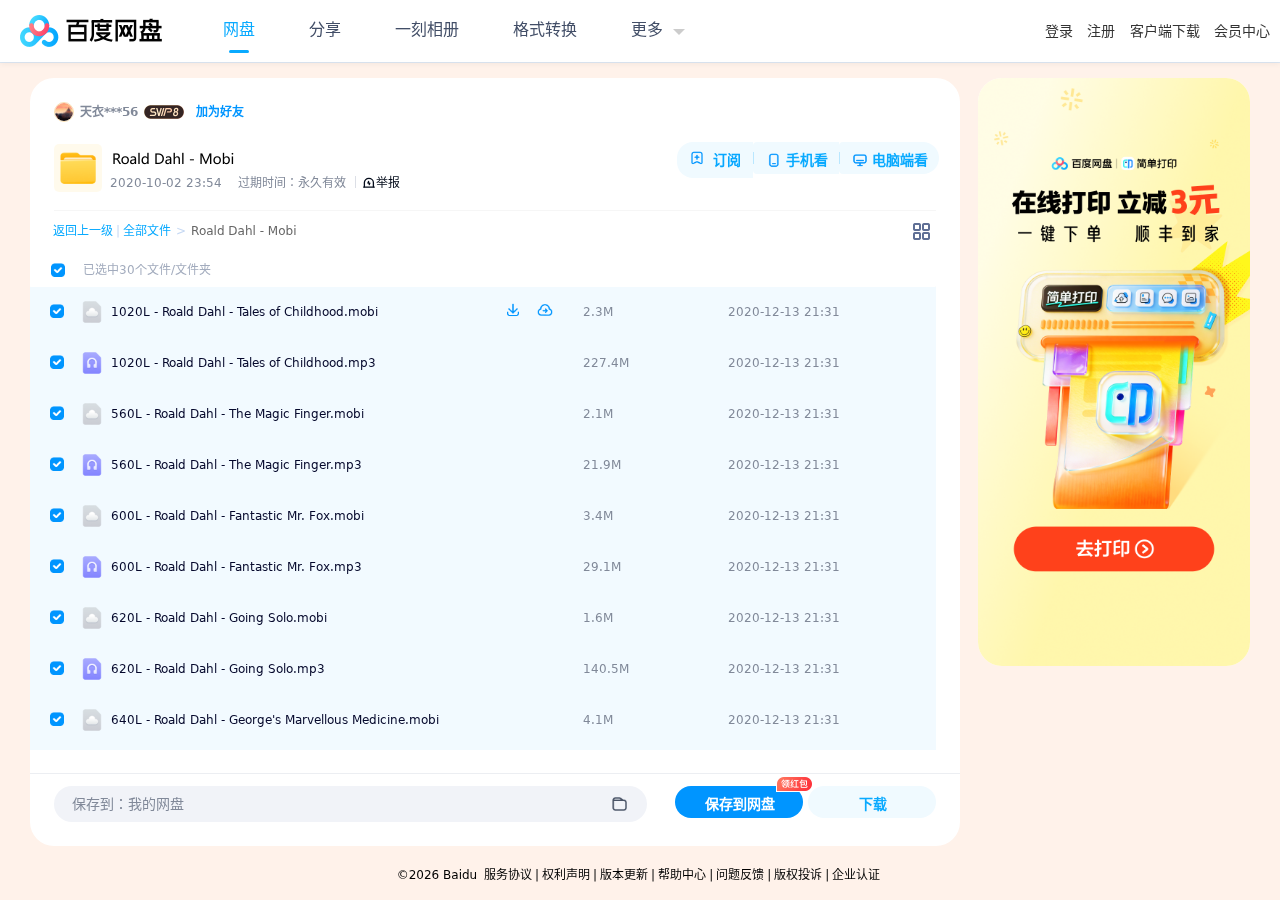Click file name 600L - Roald Dahl - Fantastic Mr. Fox.mobi

[238, 516]
